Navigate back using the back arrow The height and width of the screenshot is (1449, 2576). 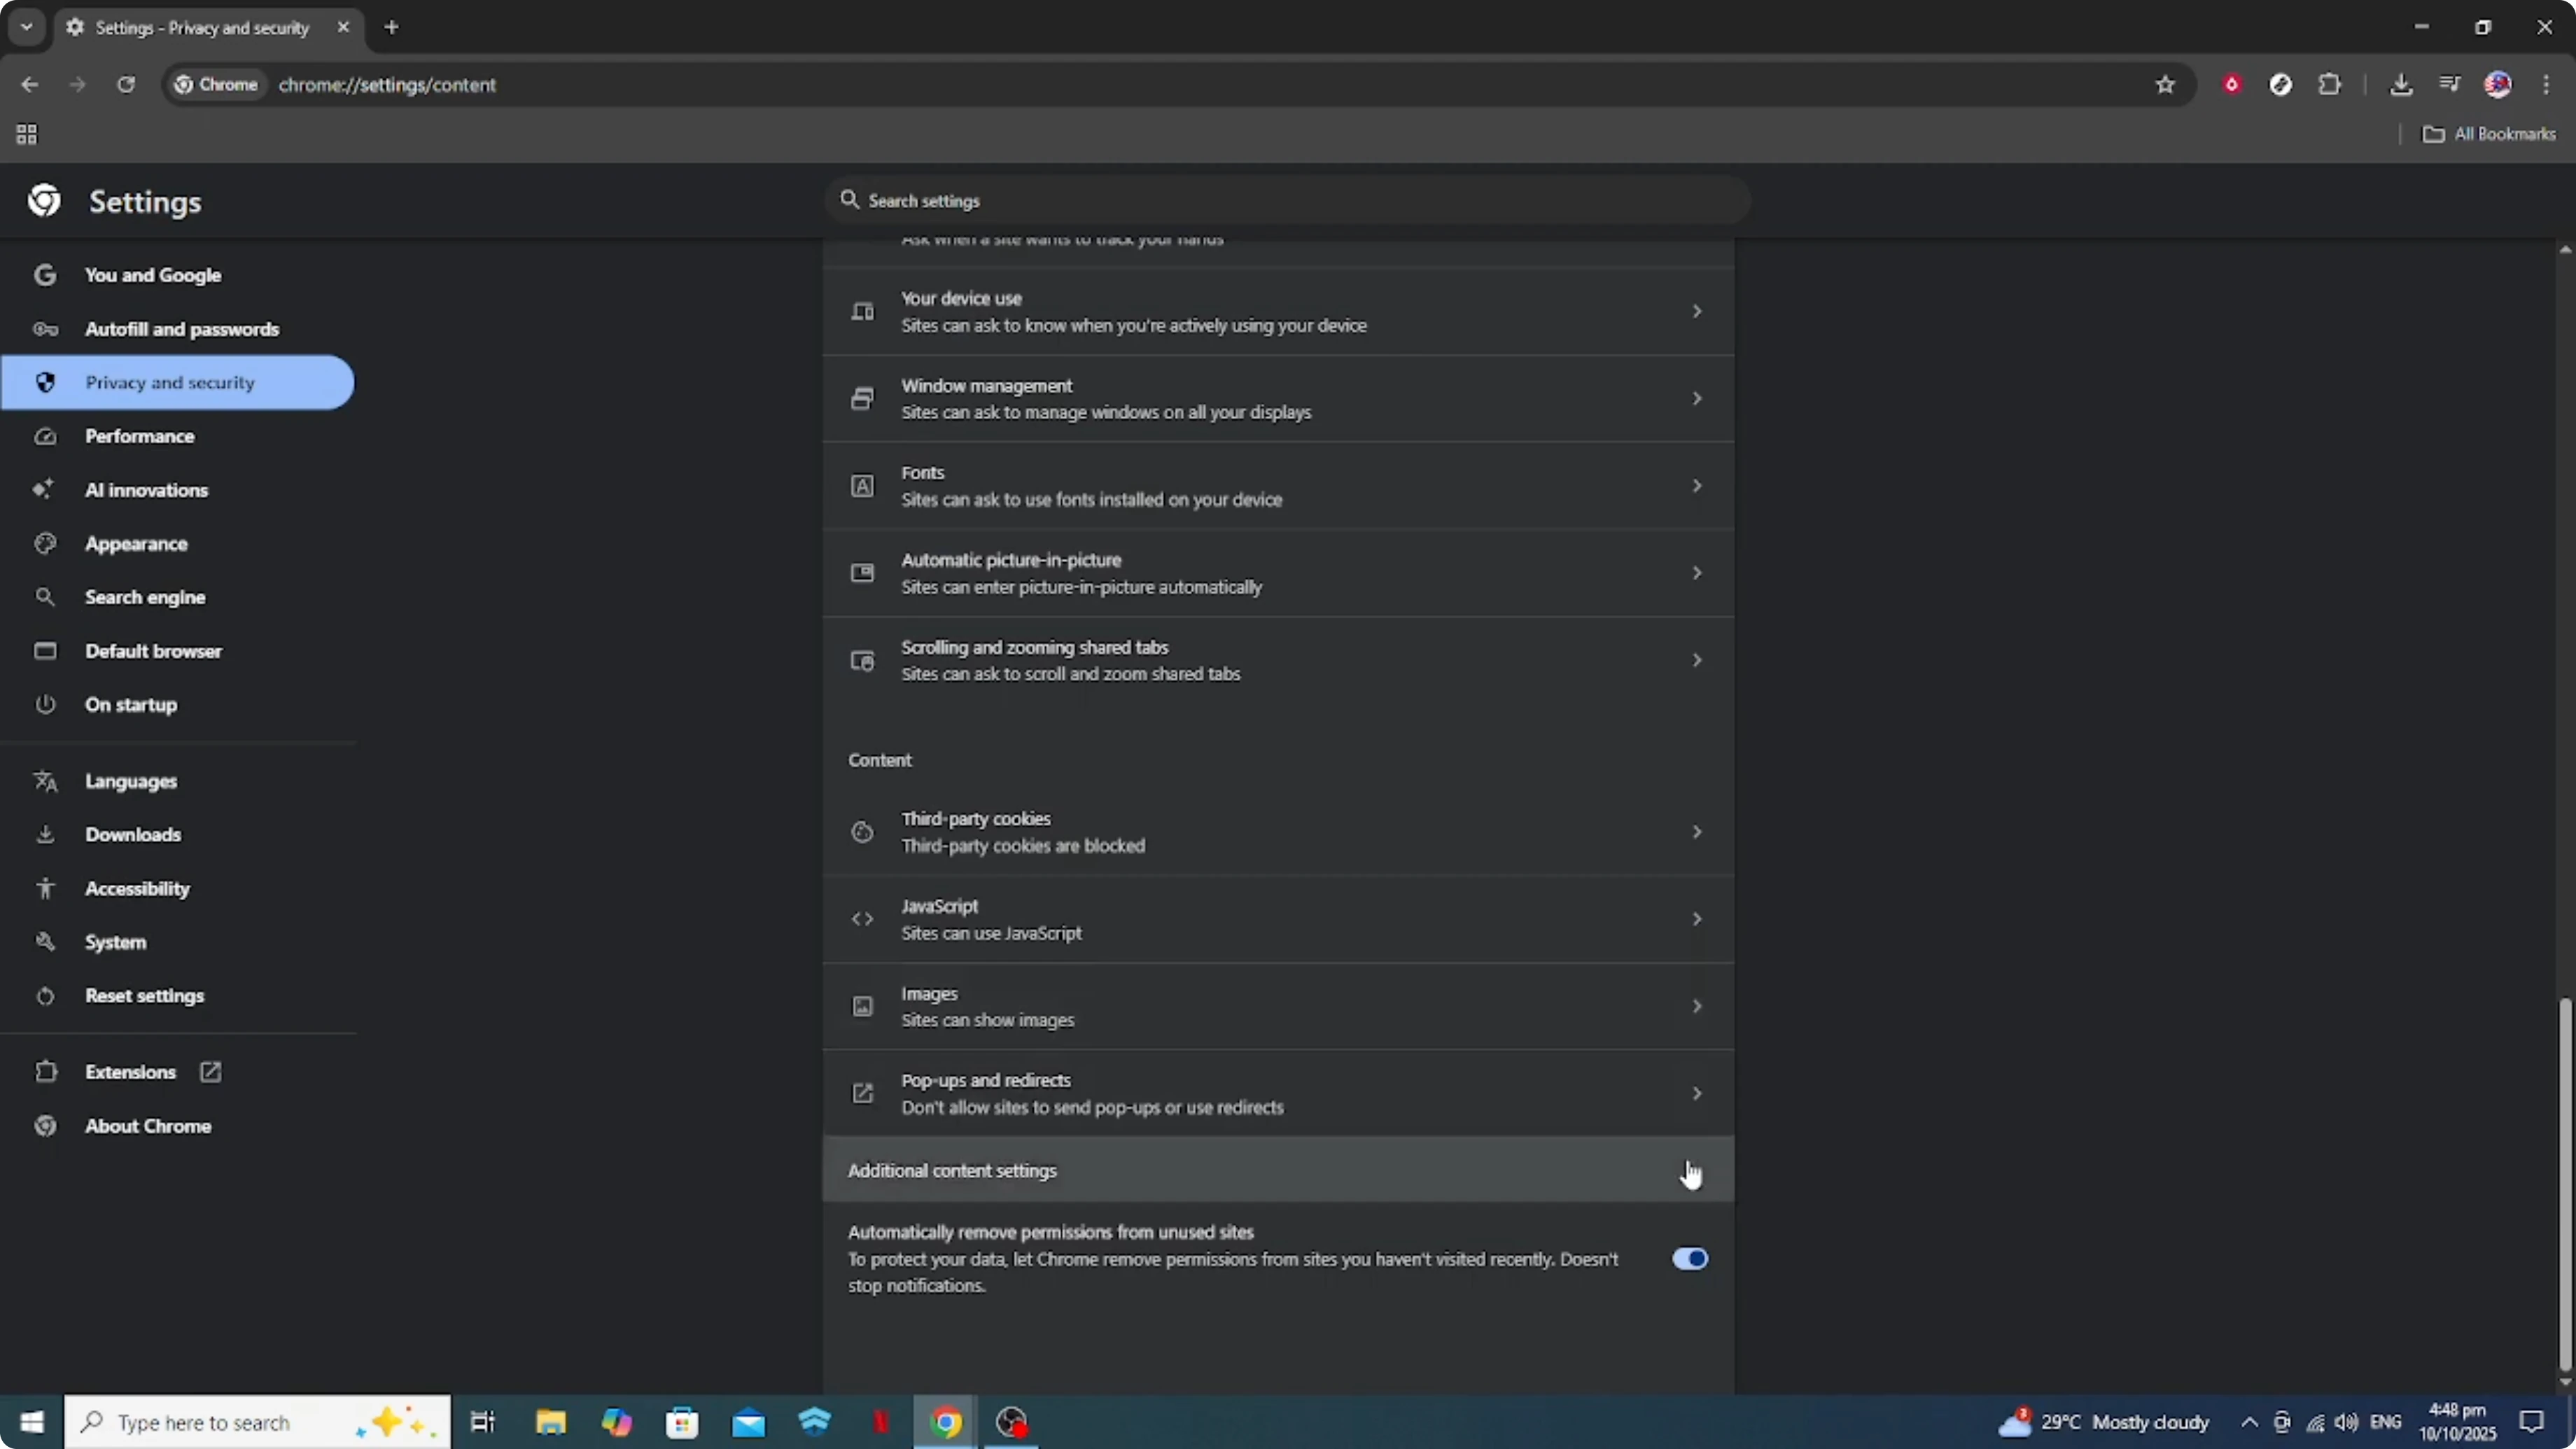tap(29, 85)
